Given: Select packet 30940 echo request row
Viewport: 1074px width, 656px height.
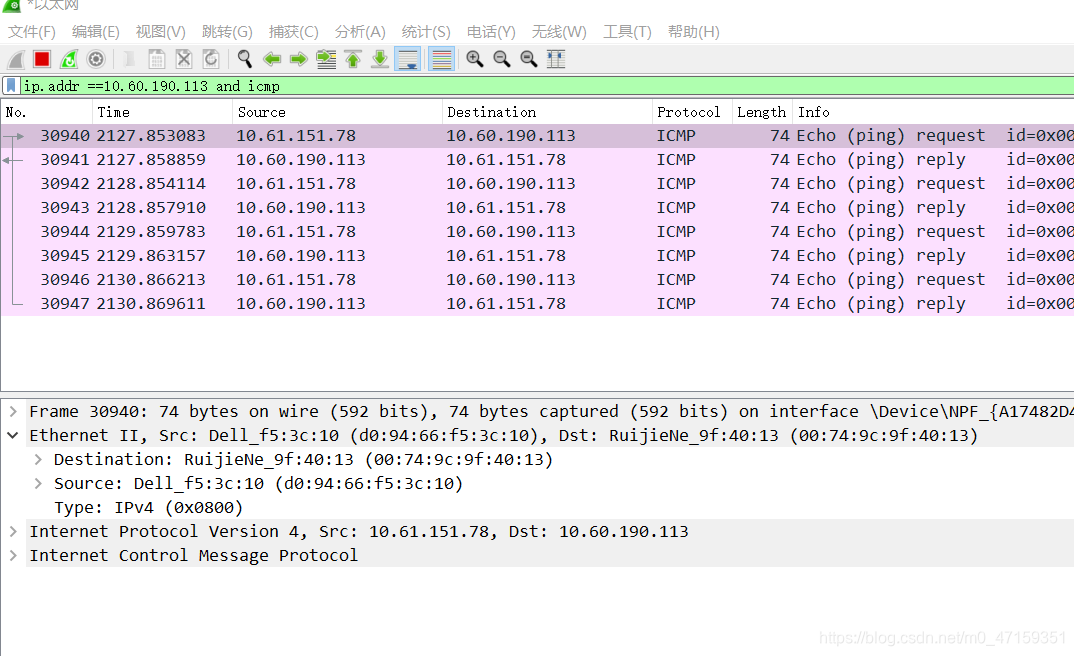Looking at the screenshot, I should tap(537, 136).
